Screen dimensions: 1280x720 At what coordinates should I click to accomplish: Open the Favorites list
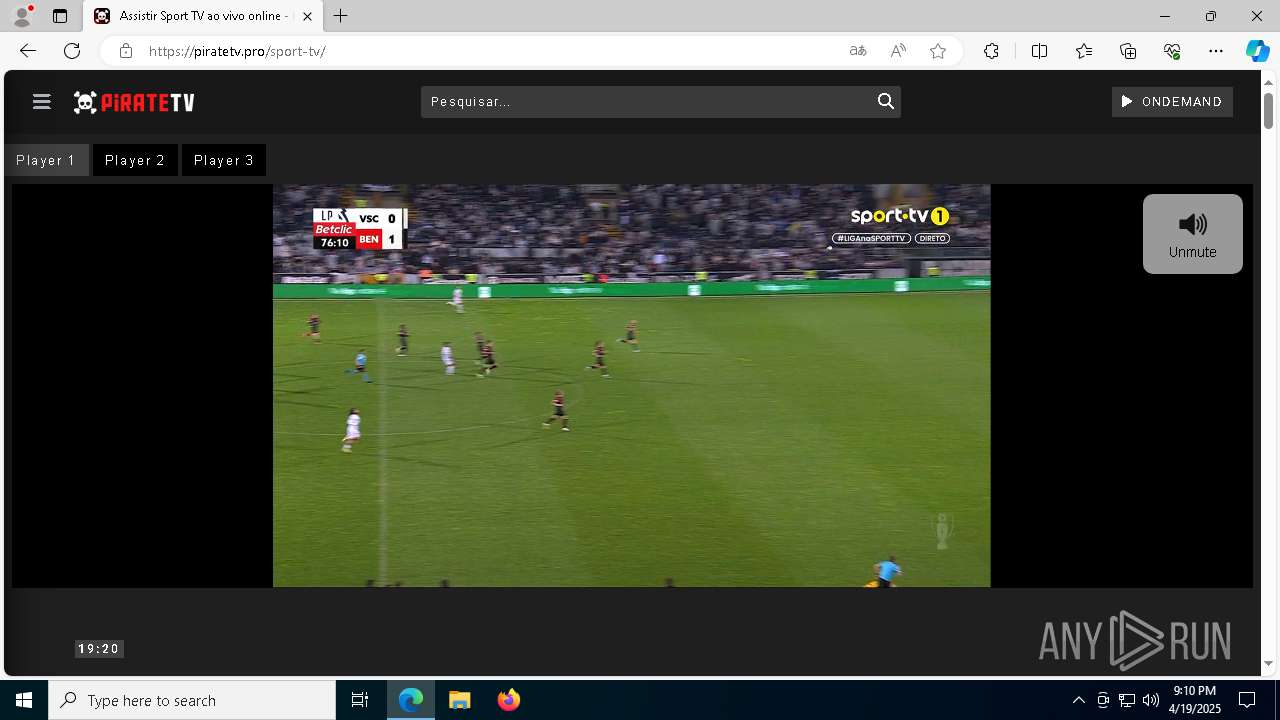pos(1084,51)
